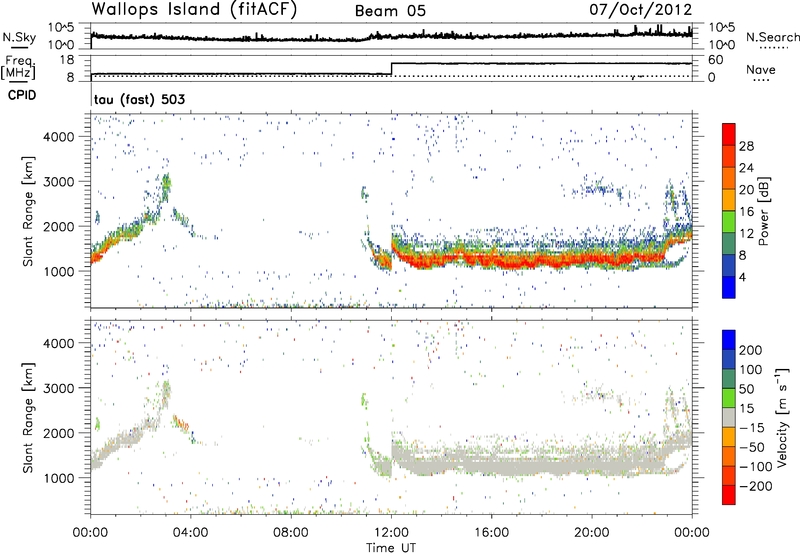Screen dimensions: 800x554
Task: Click the blue bottom of power colorbar
Action: [729, 287]
